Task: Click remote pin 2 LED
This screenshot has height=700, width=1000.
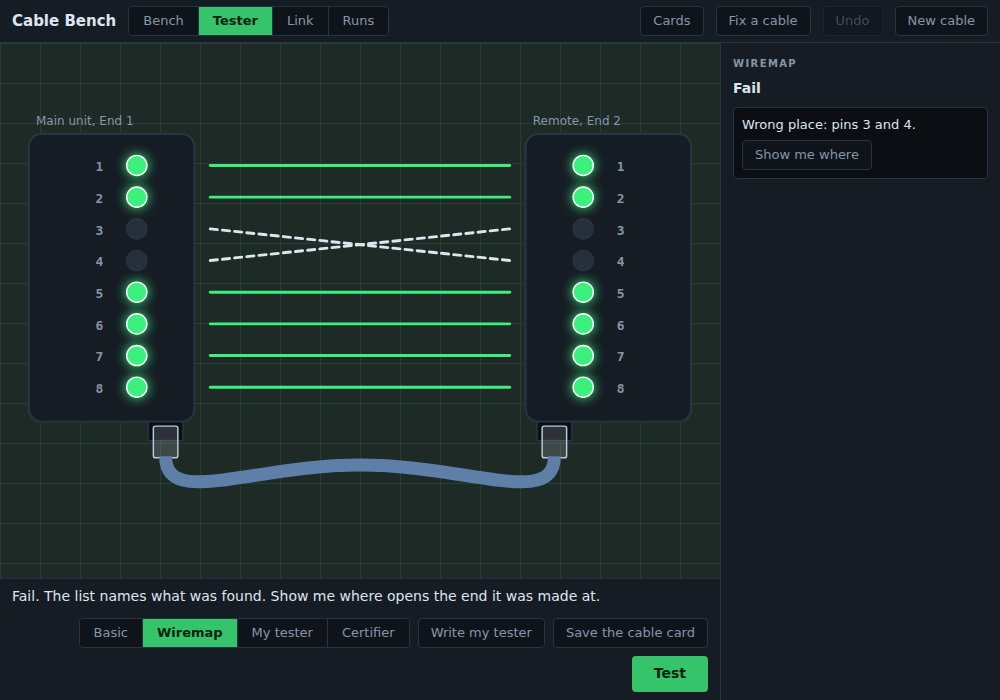Action: pyautogui.click(x=583, y=198)
